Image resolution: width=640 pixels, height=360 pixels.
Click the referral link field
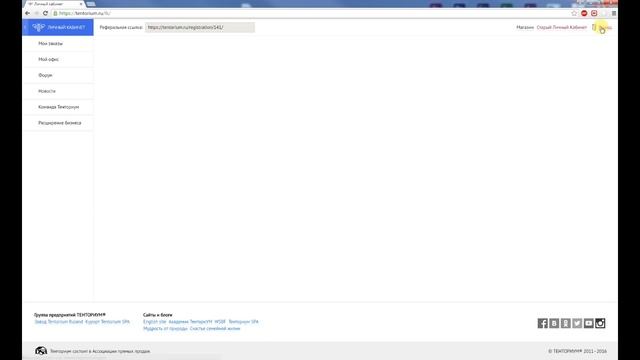(x=200, y=27)
